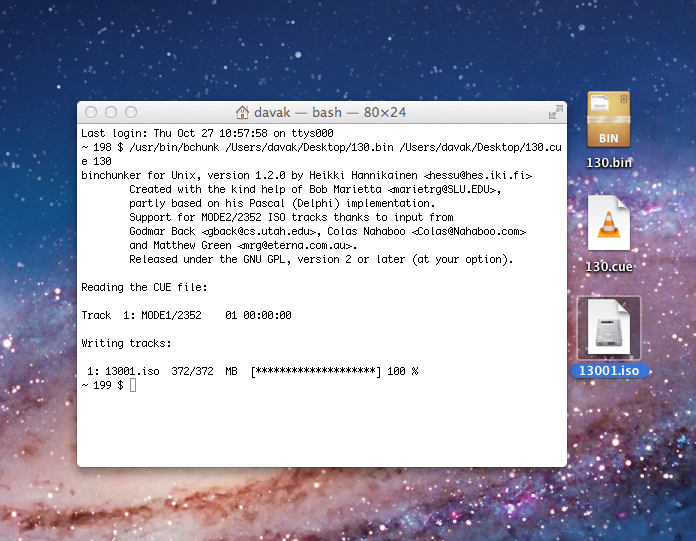Click the '~ 199 $' prompt cursor box
This screenshot has height=541, width=696.
(x=133, y=385)
